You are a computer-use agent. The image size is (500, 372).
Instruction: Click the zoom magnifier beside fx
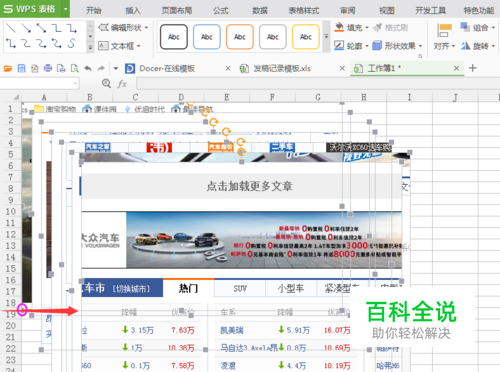106,83
